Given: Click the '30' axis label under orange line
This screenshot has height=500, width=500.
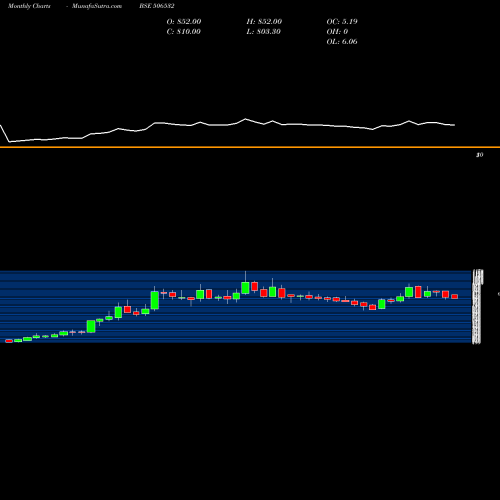Looking at the screenshot, I should [480, 155].
